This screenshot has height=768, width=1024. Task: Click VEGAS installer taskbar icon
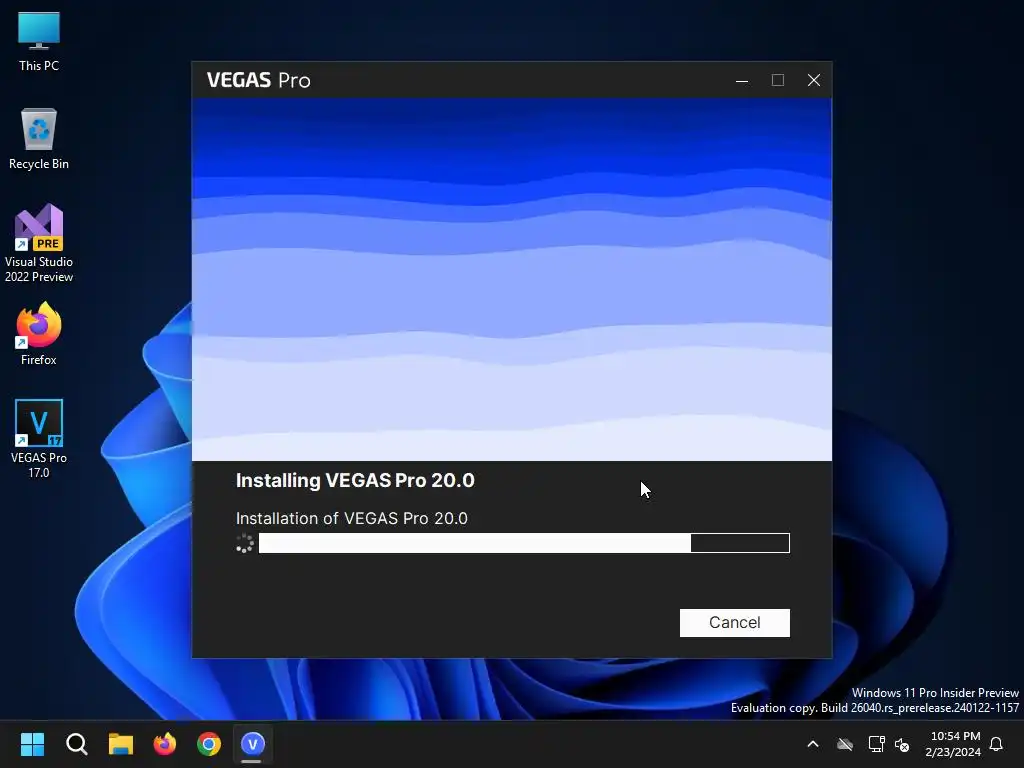click(253, 744)
